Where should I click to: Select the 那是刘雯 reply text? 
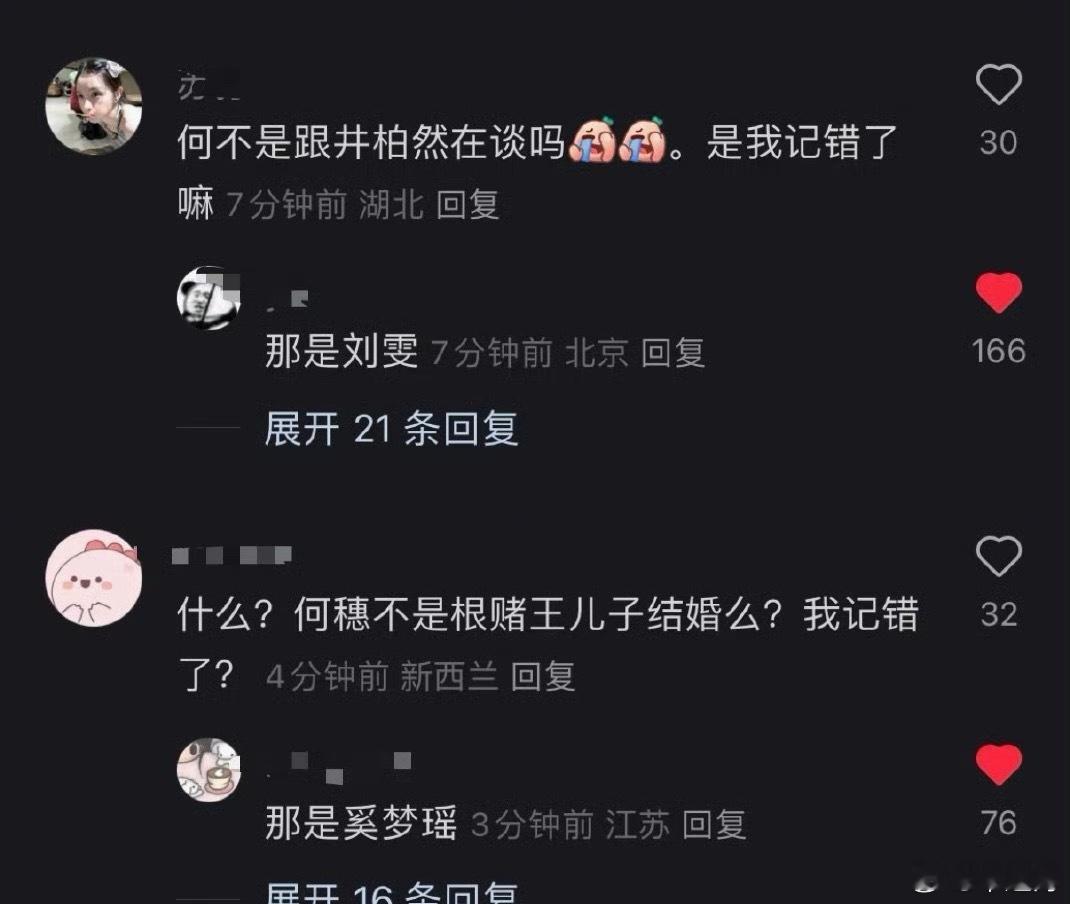coord(342,352)
